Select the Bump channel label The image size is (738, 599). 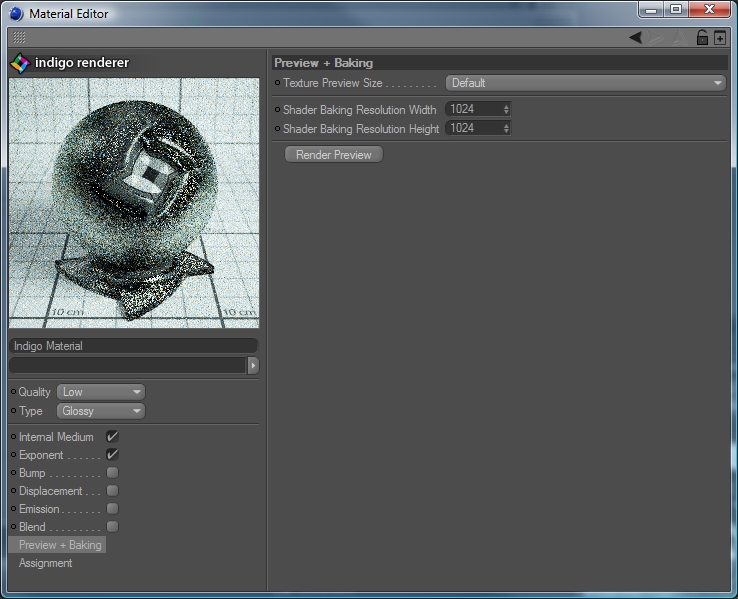[32, 473]
